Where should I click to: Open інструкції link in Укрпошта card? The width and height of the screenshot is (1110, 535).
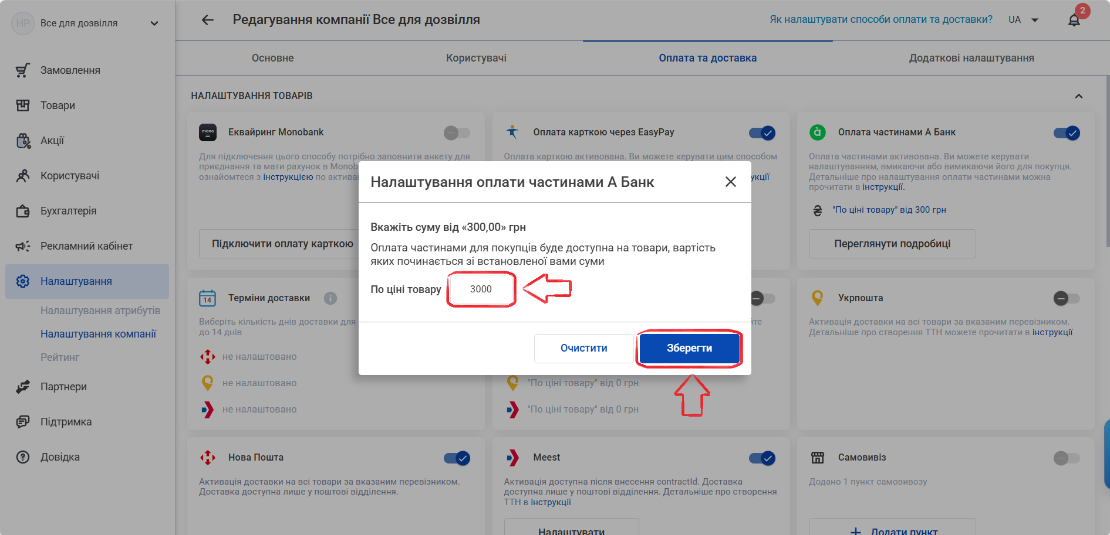click(x=1052, y=331)
